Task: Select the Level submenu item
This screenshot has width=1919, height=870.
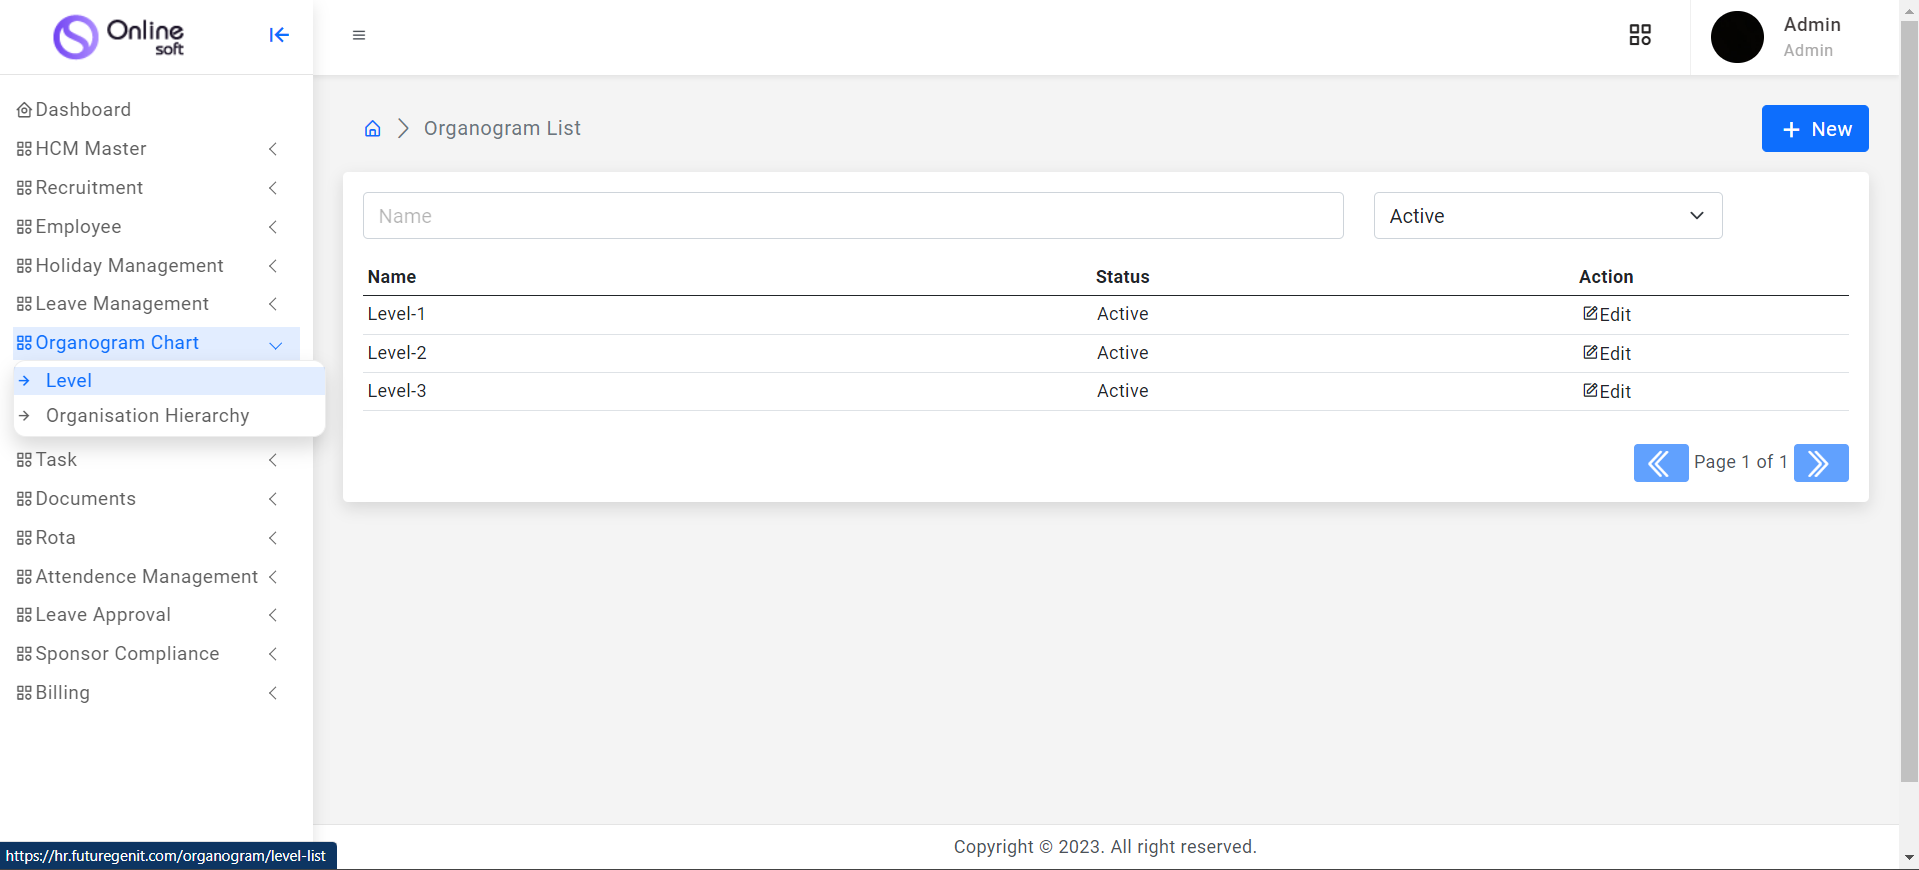Action: pos(69,381)
